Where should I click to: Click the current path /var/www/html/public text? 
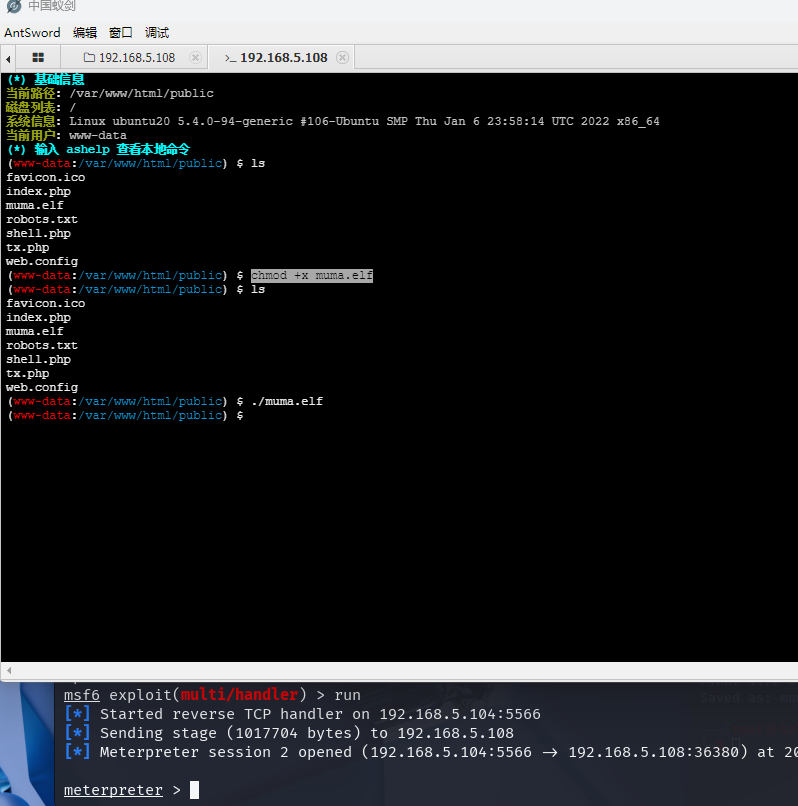[141, 94]
